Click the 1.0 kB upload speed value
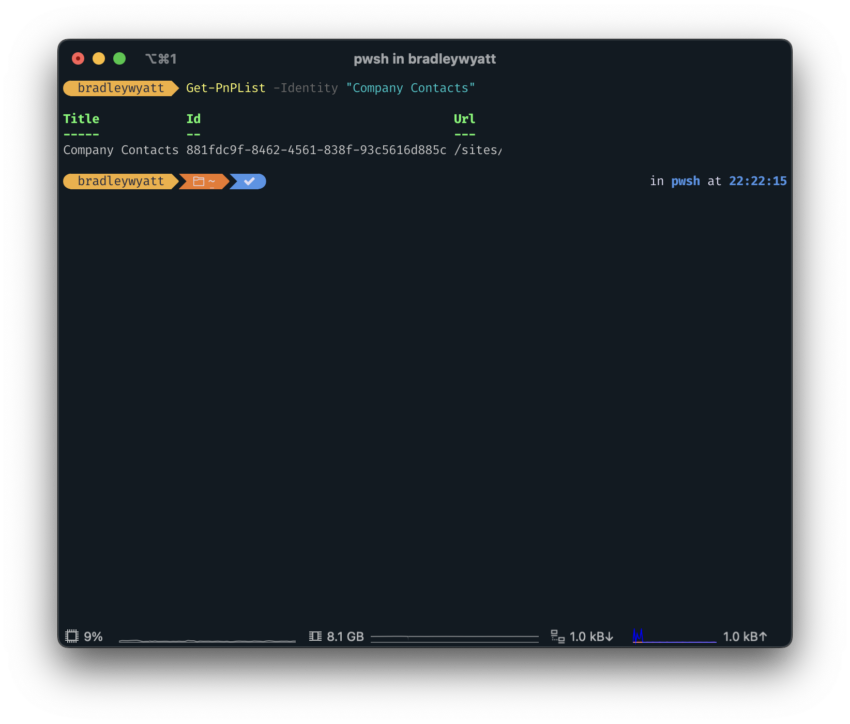 click(x=745, y=637)
